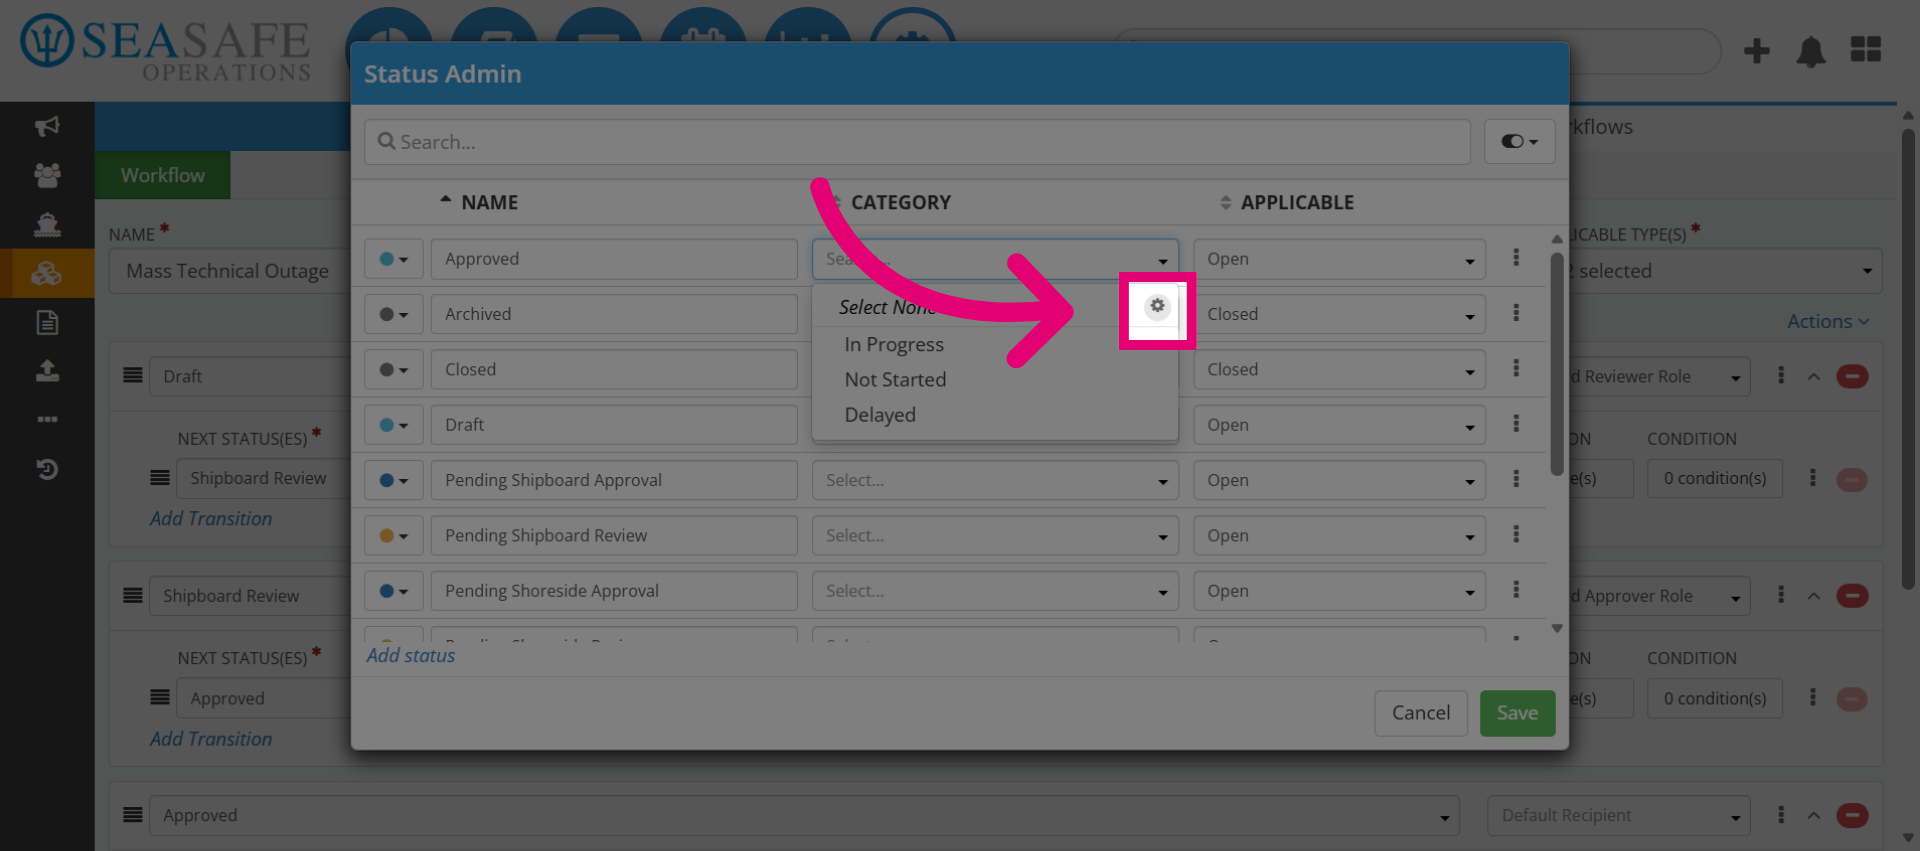Remove the Draft workflow step red button
This screenshot has width=1920, height=851.
tap(1852, 376)
